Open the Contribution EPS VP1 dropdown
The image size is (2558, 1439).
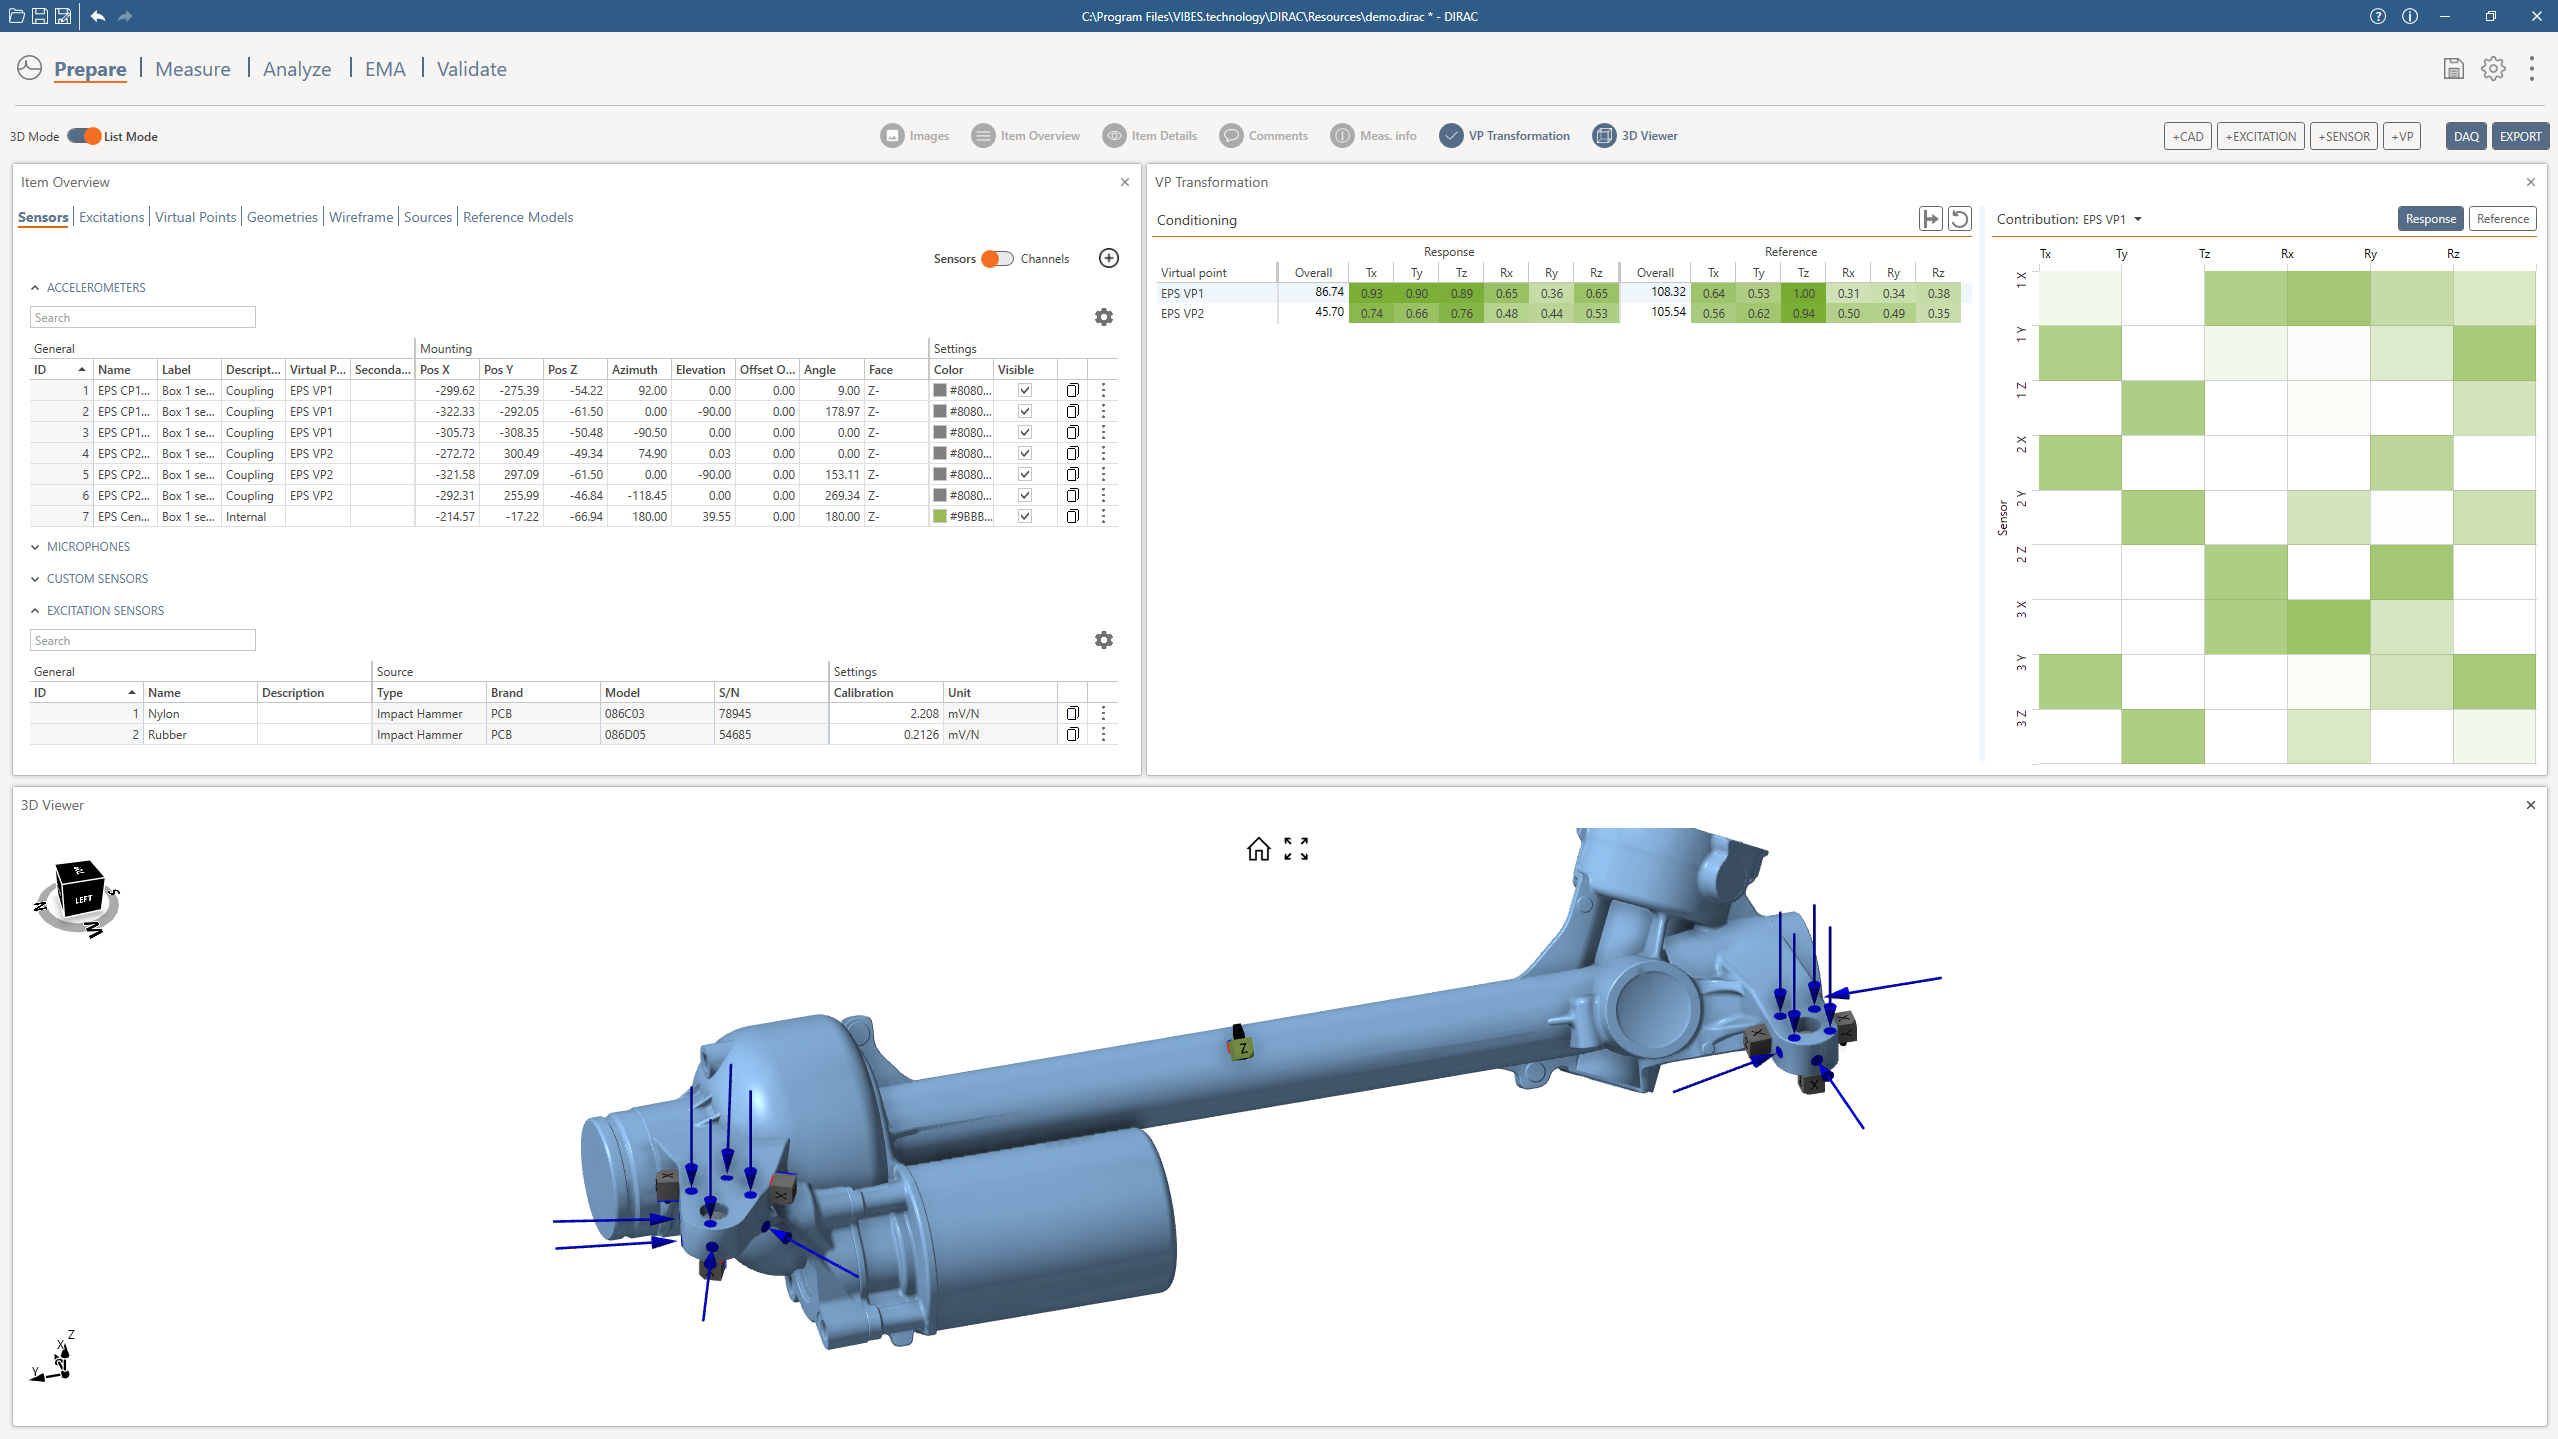[2138, 220]
